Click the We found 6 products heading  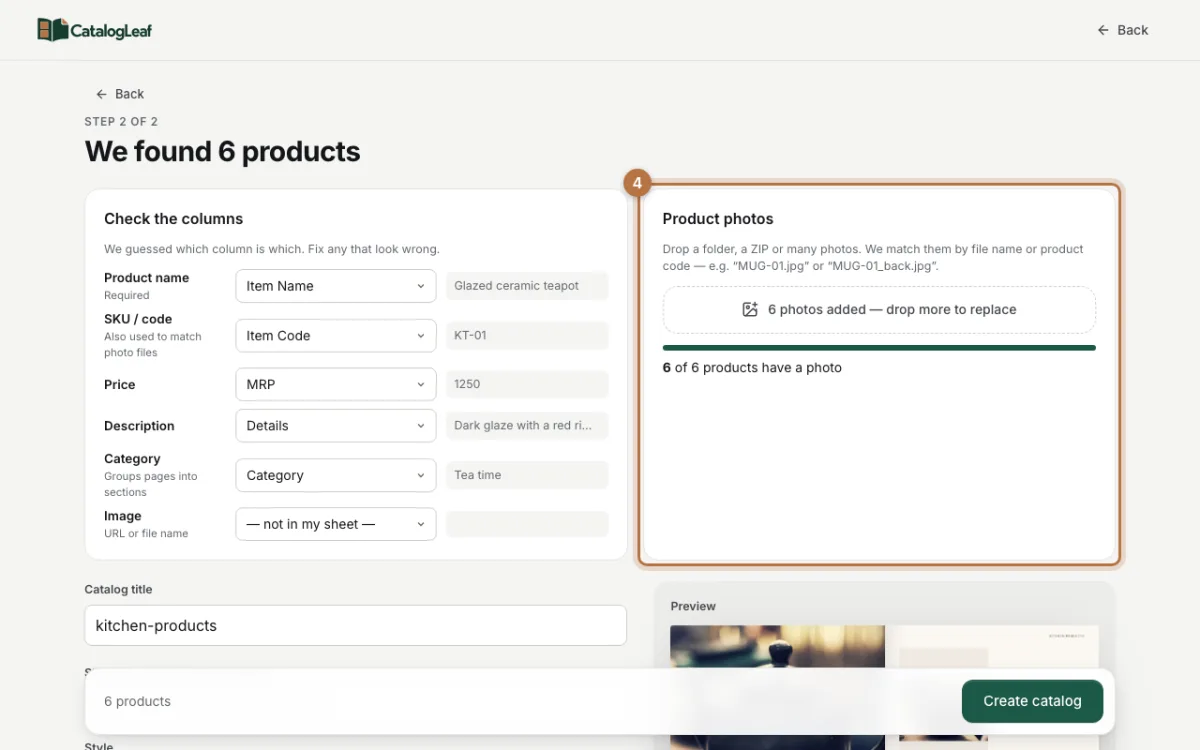[222, 152]
